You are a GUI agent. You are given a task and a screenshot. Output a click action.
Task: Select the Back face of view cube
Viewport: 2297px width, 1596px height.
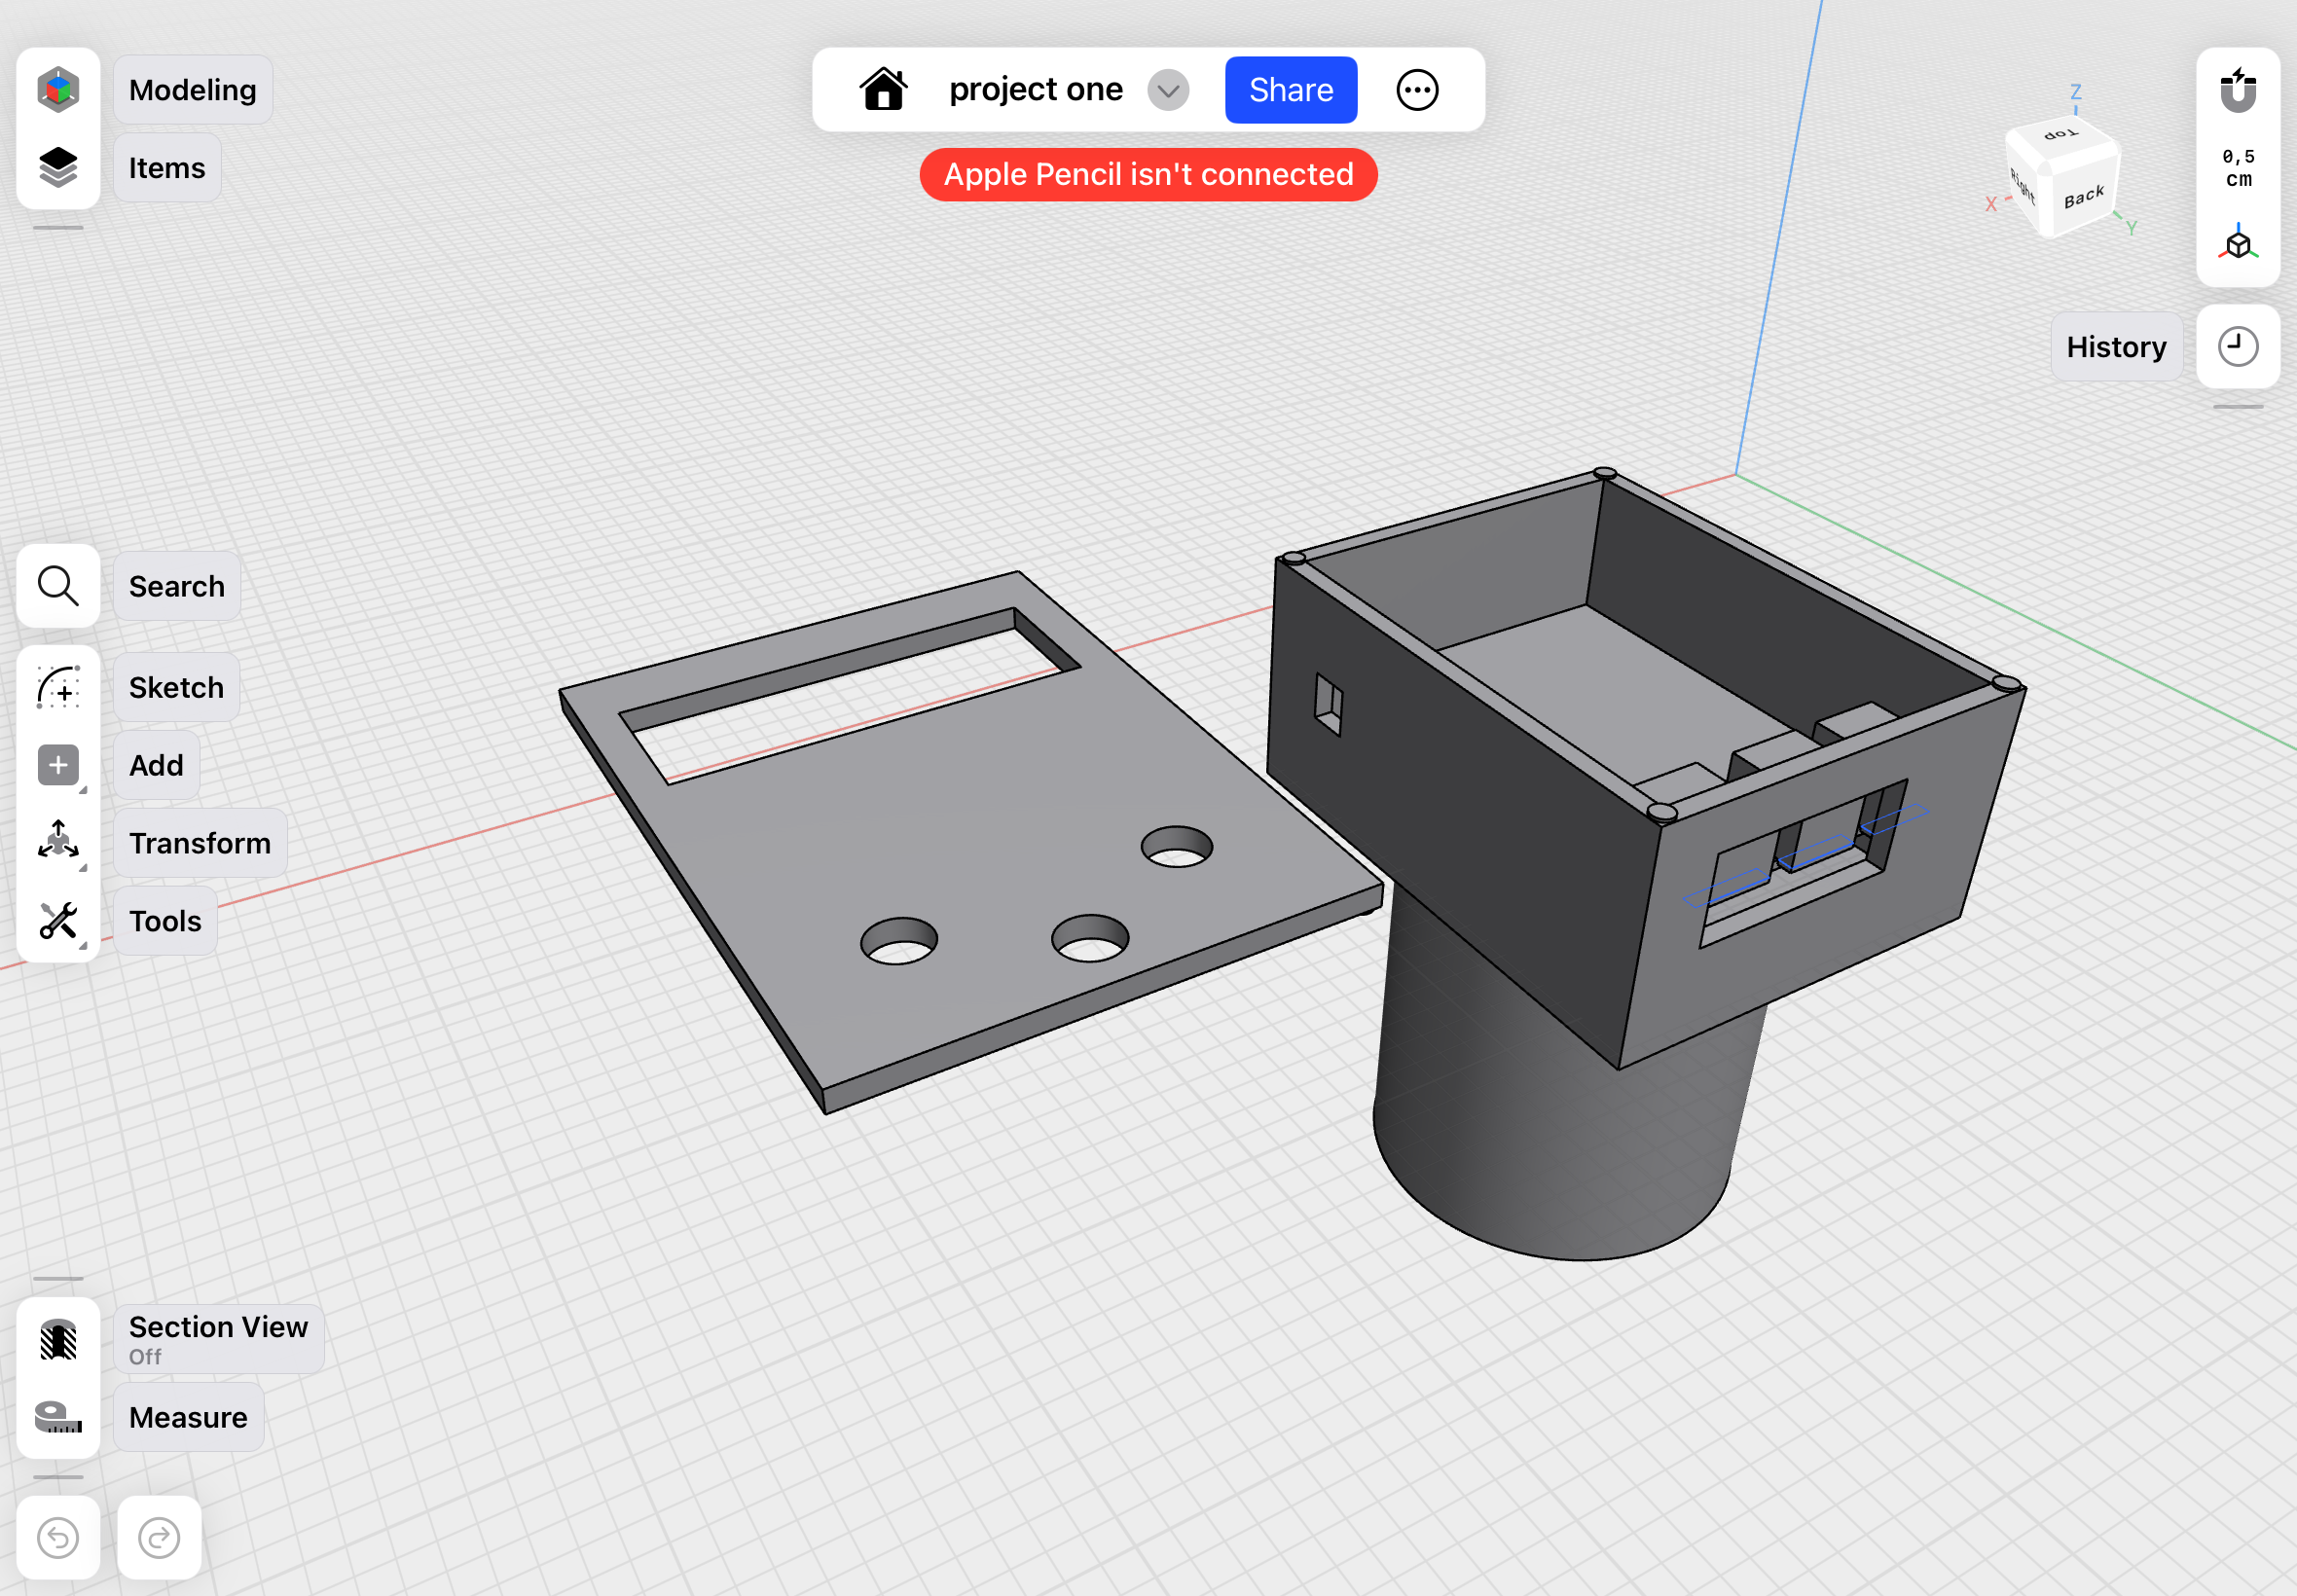tap(2085, 197)
